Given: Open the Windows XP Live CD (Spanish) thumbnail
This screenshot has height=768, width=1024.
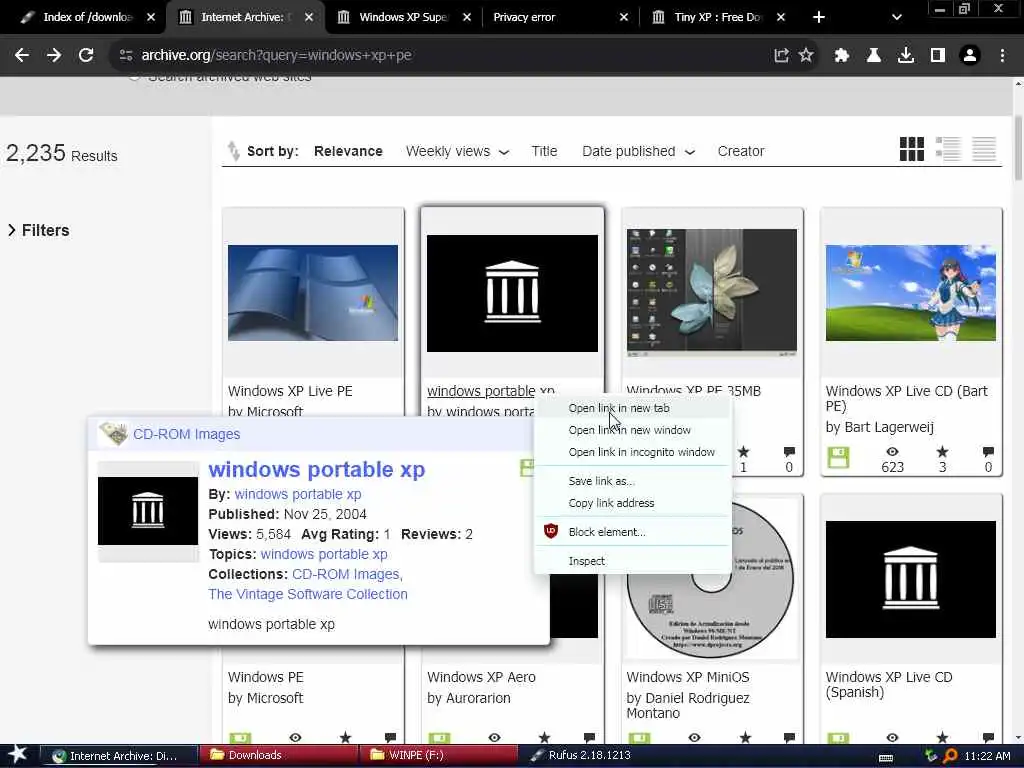Looking at the screenshot, I should coord(910,579).
